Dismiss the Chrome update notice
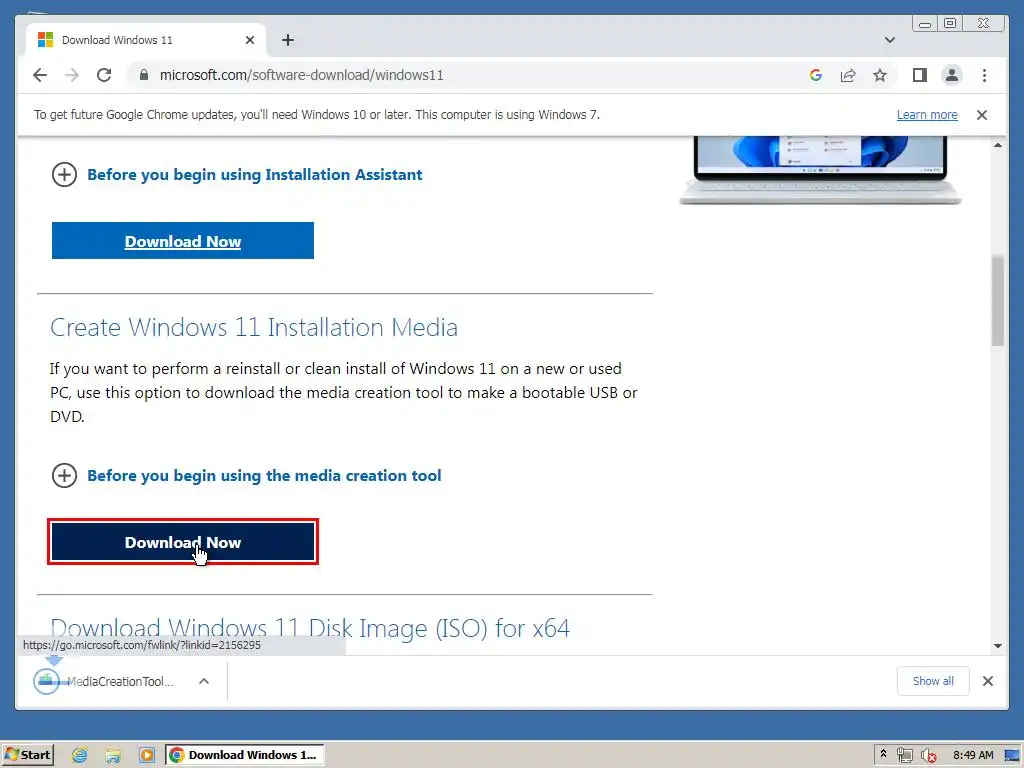 982,115
